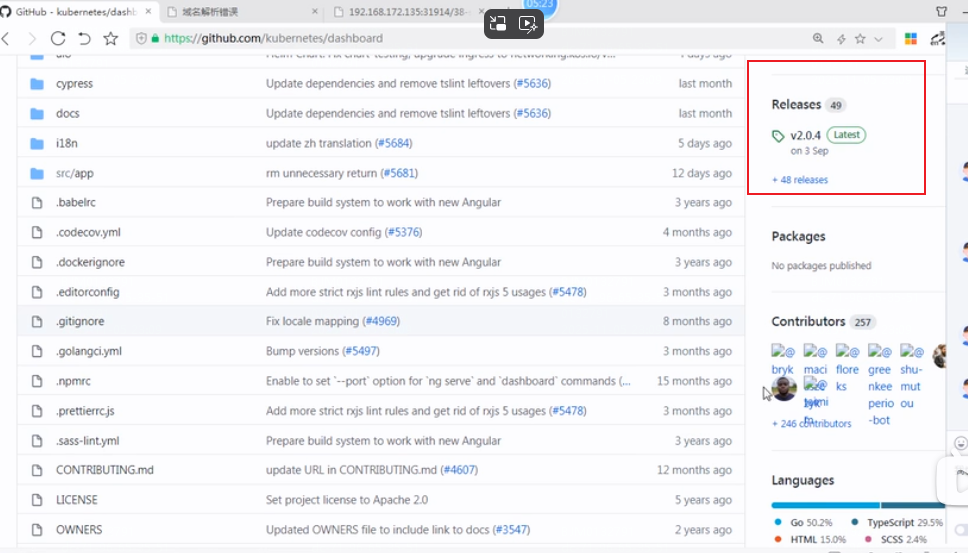Image resolution: width=968 pixels, height=553 pixels.
Task: Click the .npmrc file icon
Action: 37,381
